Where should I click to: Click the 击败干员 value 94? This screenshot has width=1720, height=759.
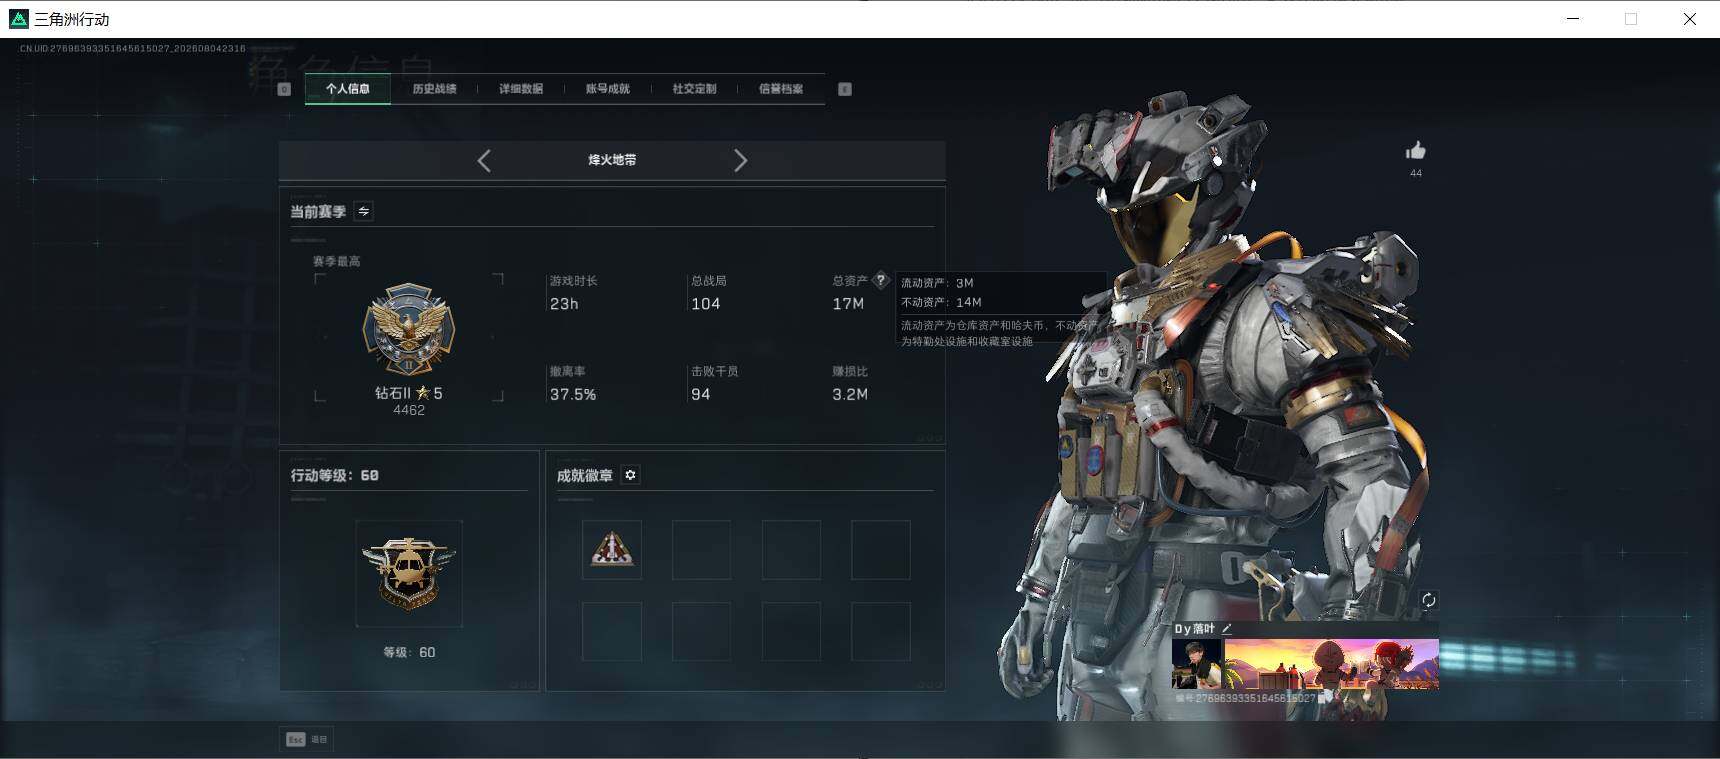coord(700,395)
